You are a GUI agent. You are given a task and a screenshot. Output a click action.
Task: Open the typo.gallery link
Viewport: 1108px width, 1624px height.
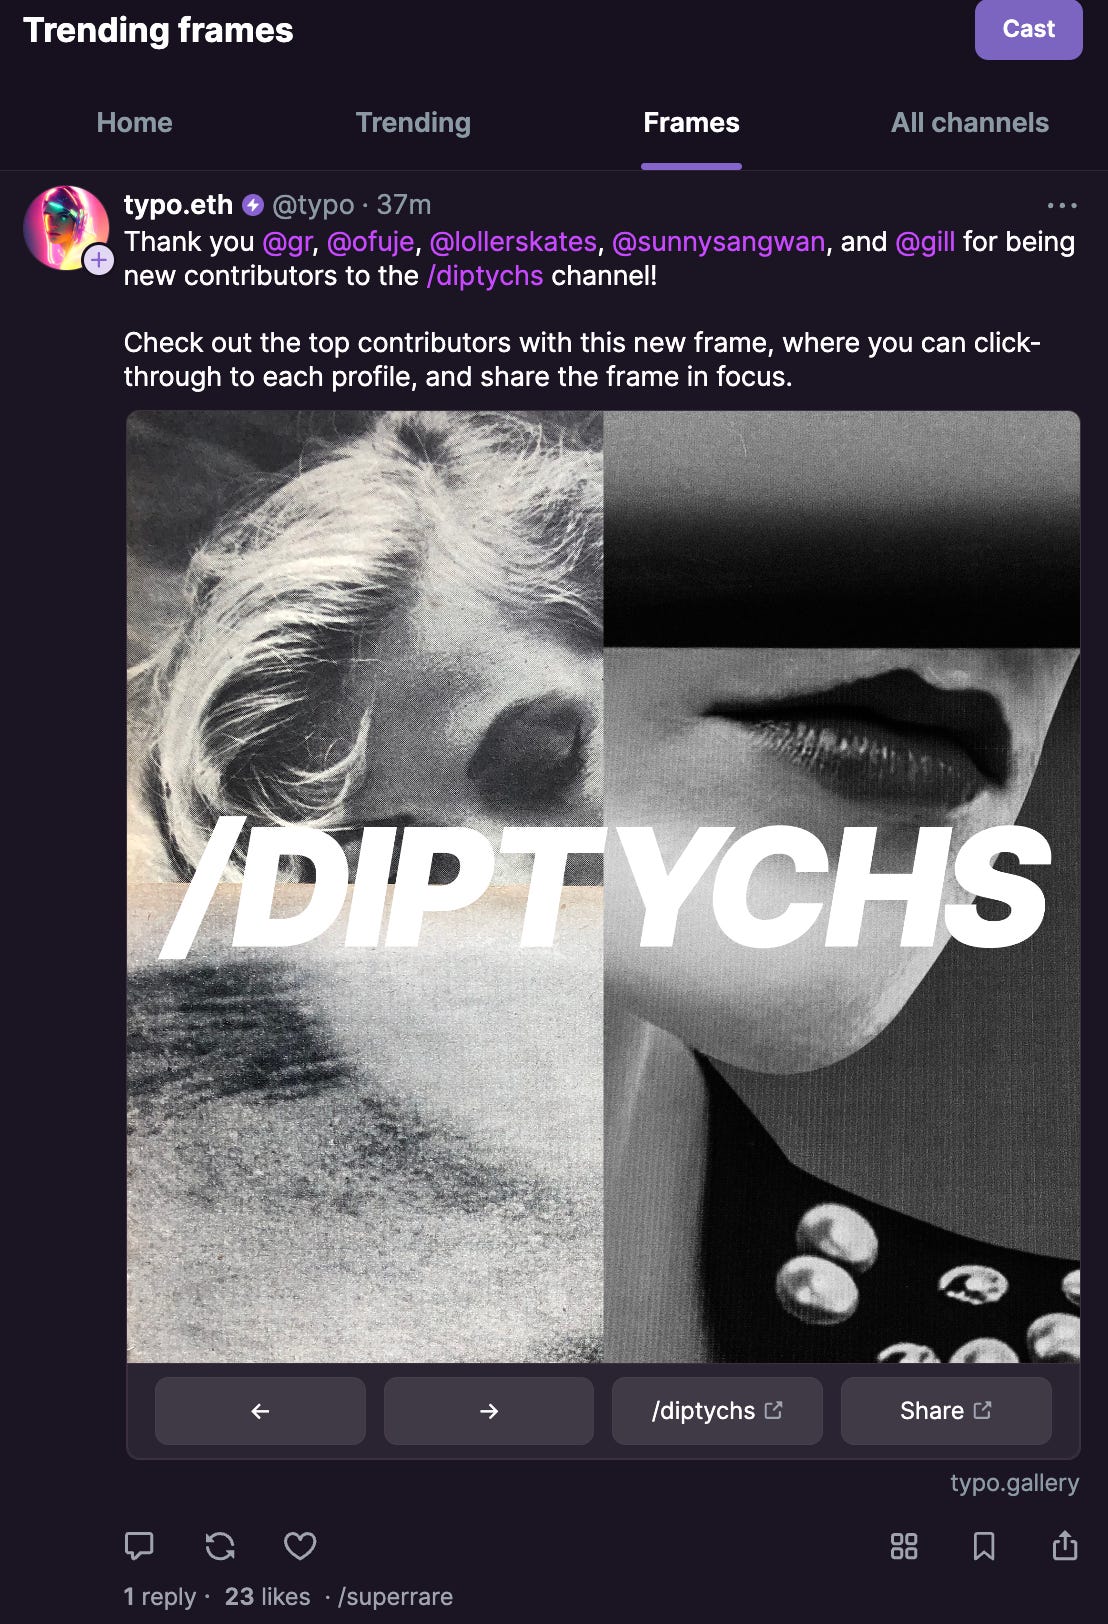(1014, 1483)
